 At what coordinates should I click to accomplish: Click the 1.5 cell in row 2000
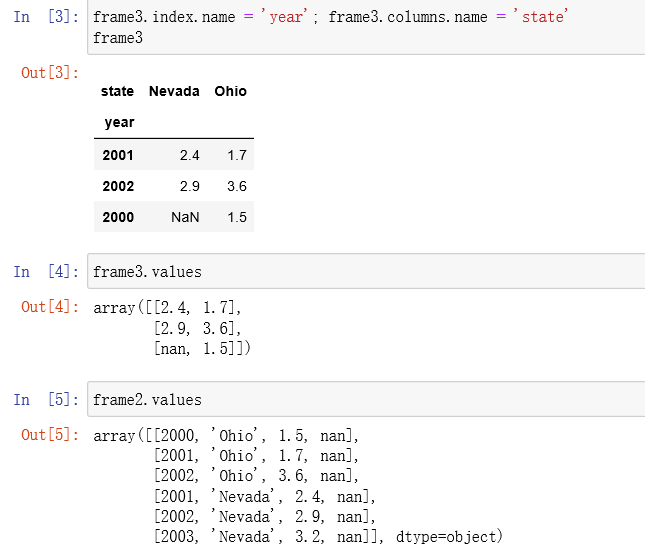pos(237,217)
